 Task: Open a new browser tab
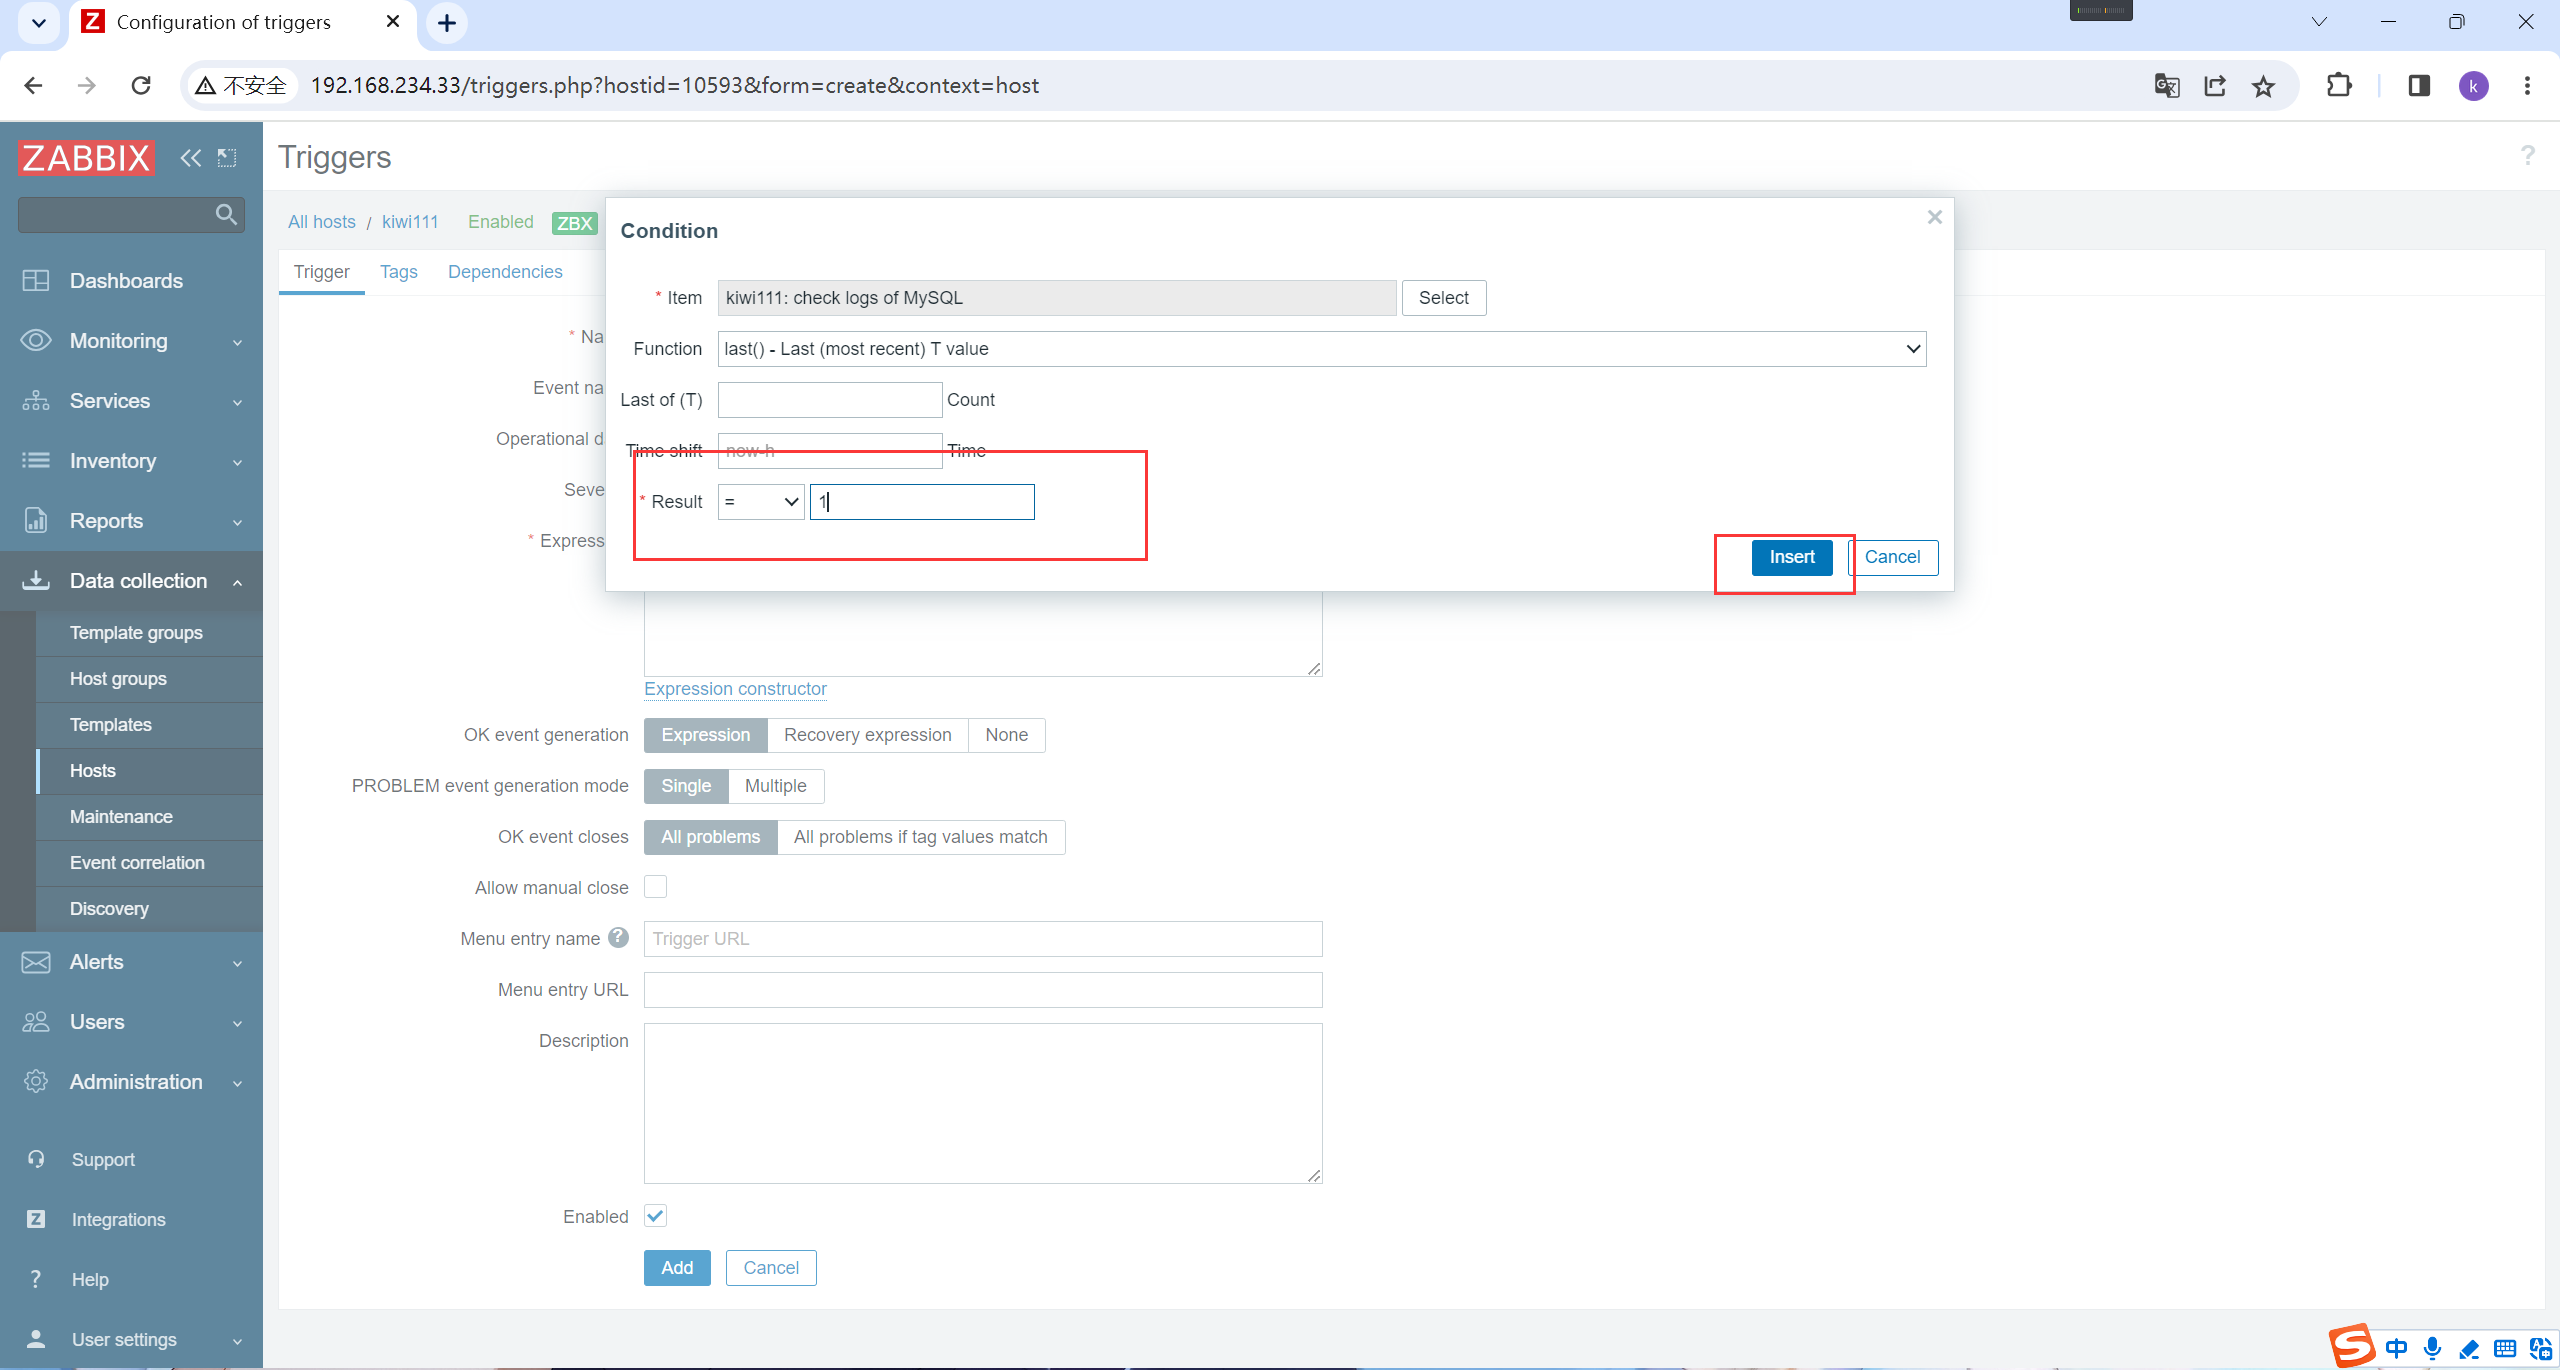click(x=447, y=22)
